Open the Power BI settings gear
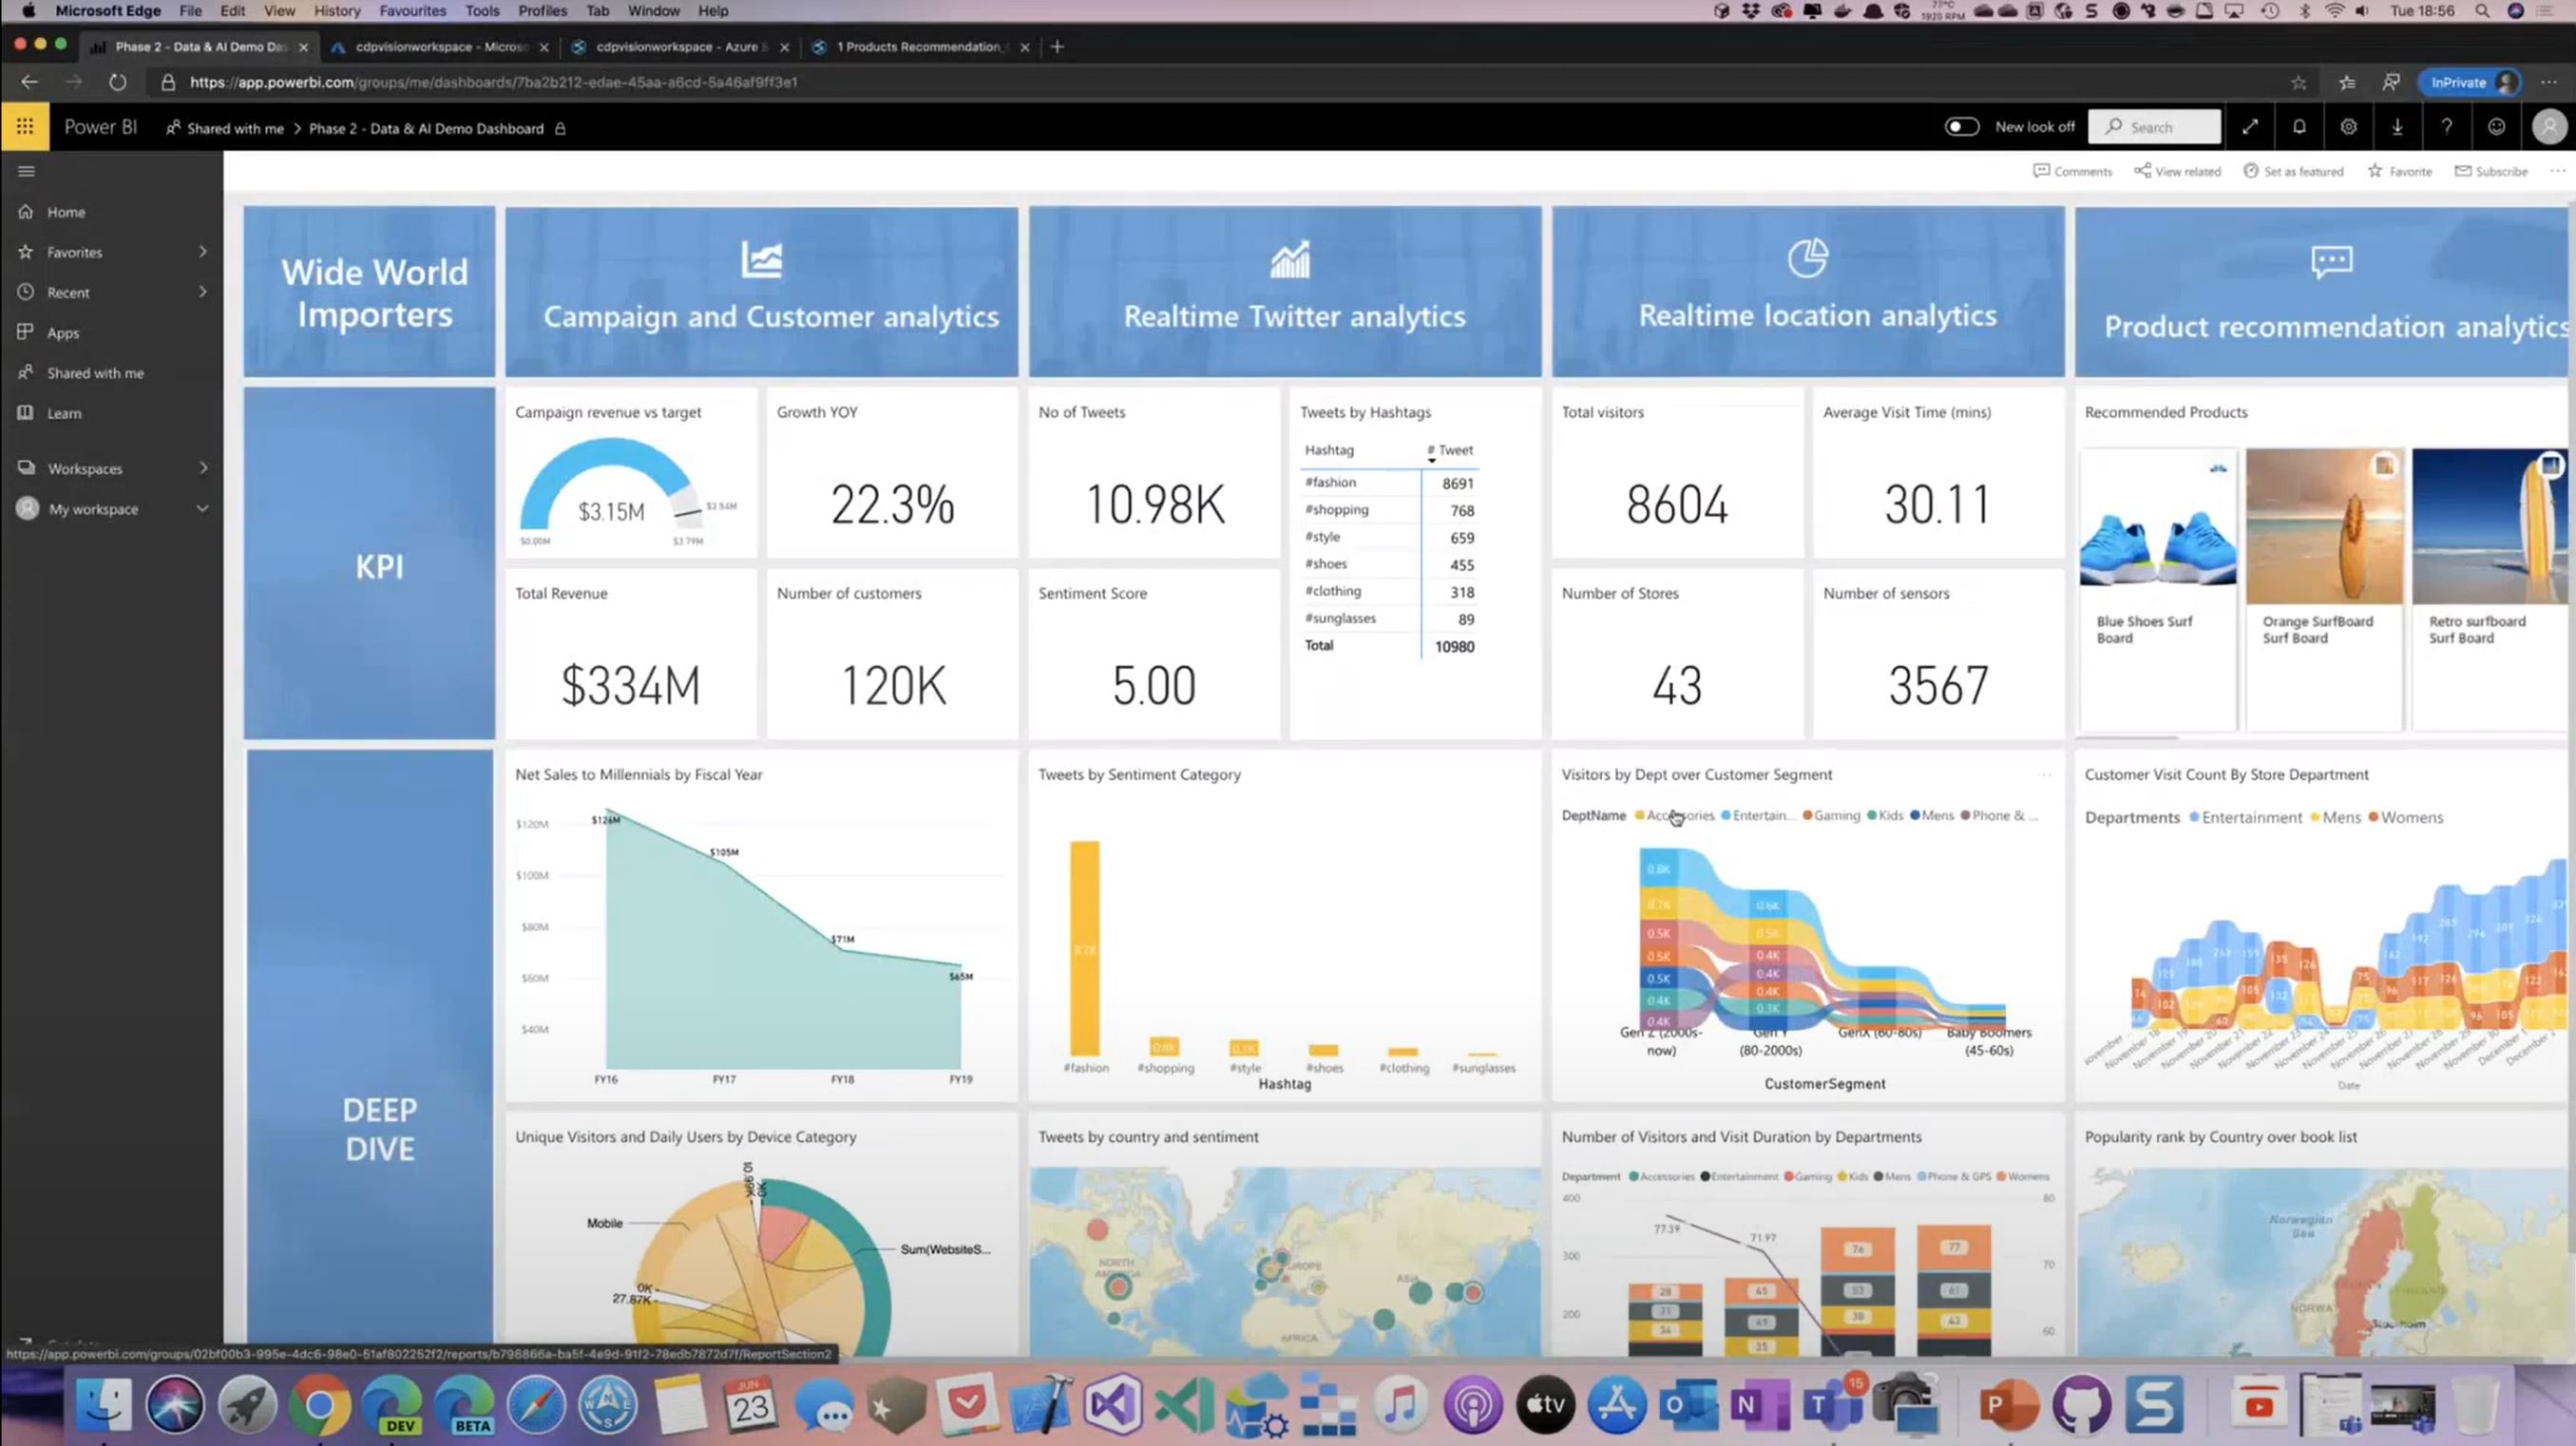The width and height of the screenshot is (2576, 1446). [2348, 127]
